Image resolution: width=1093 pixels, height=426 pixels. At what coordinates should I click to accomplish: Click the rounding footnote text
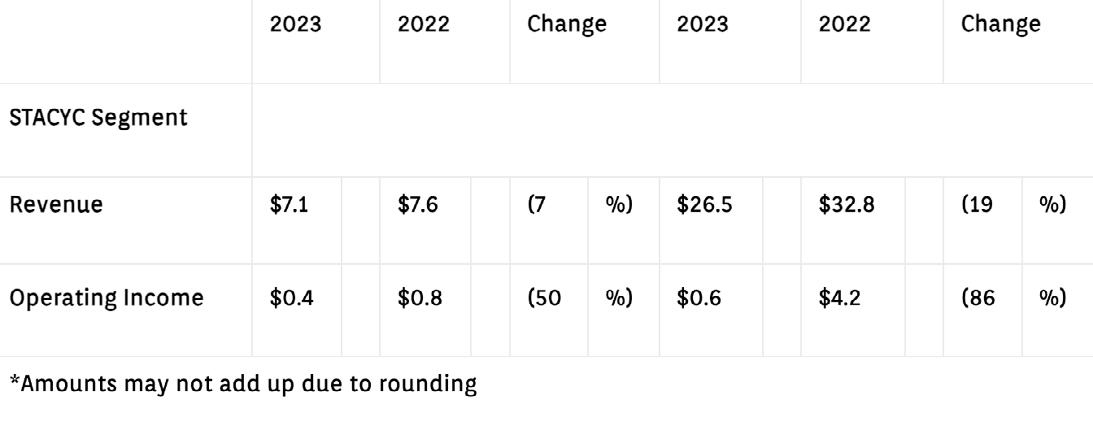pyautogui.click(x=243, y=383)
